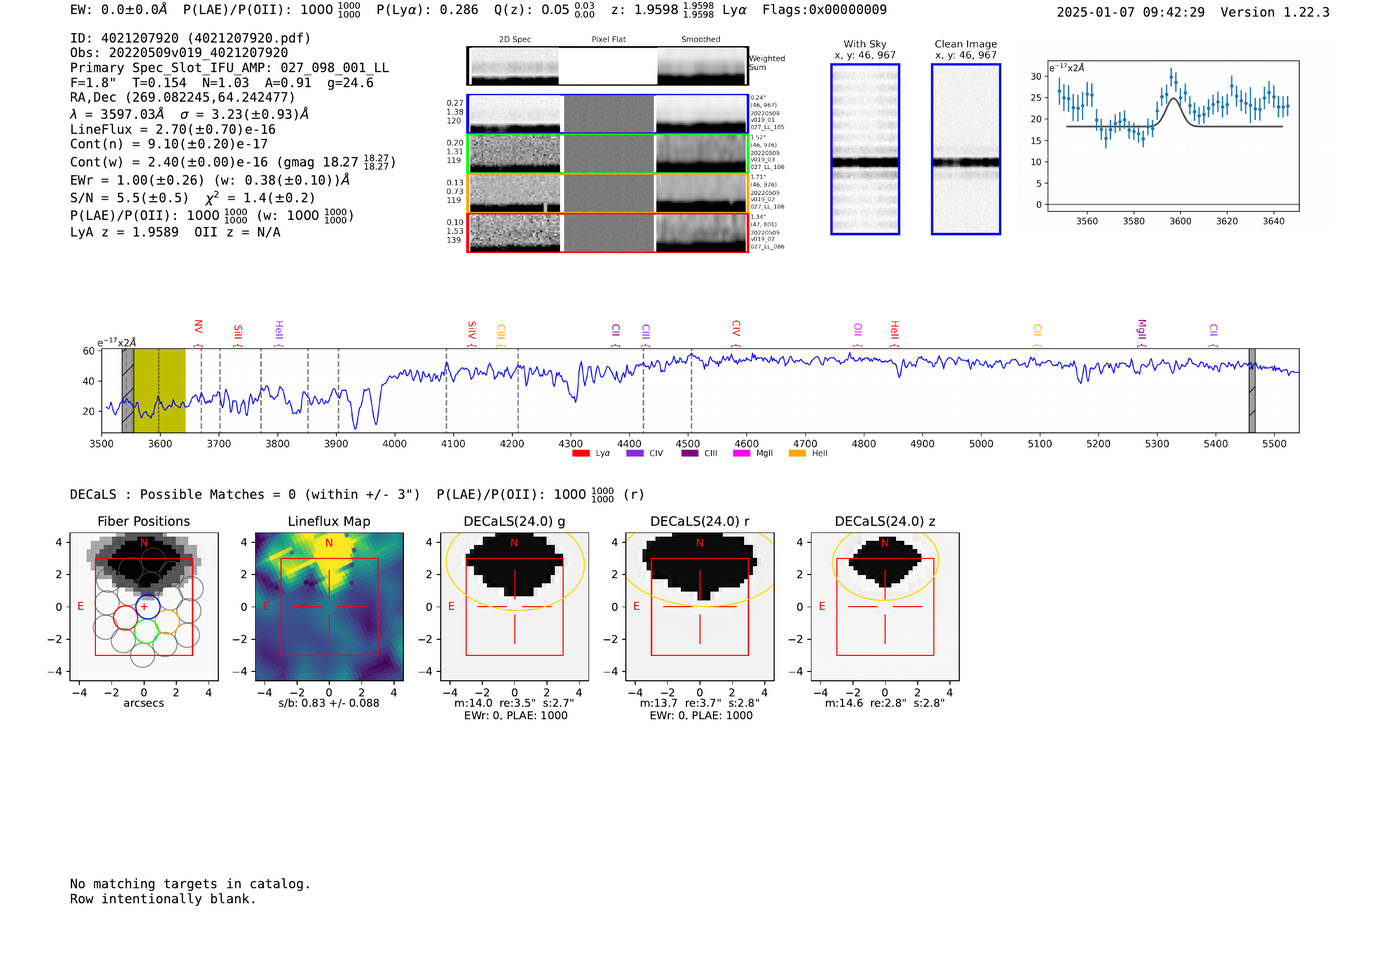The height and width of the screenshot is (953, 1400).
Task: Open the DECaLS(24.0) g image
Action: [514, 606]
